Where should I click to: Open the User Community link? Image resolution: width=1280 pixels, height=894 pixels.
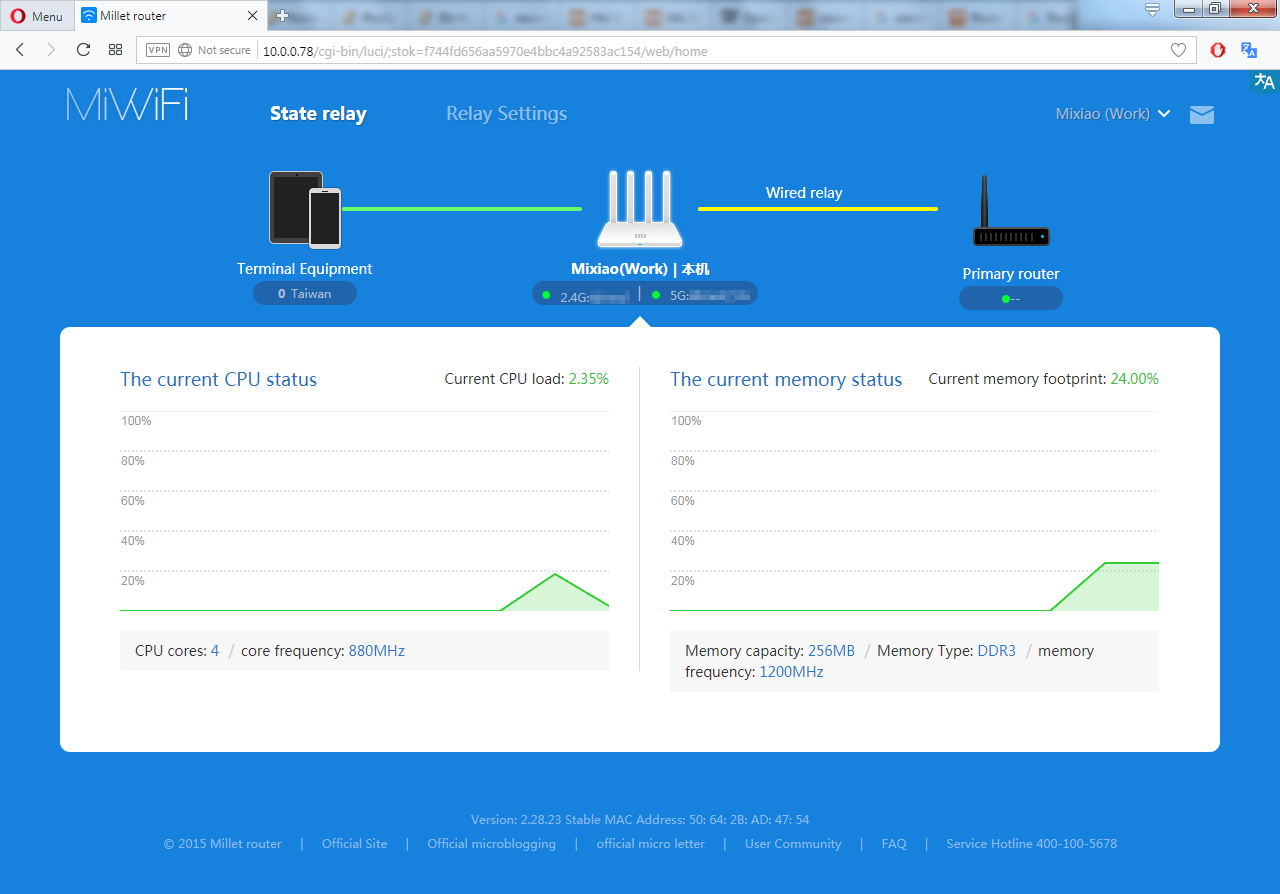(x=793, y=844)
